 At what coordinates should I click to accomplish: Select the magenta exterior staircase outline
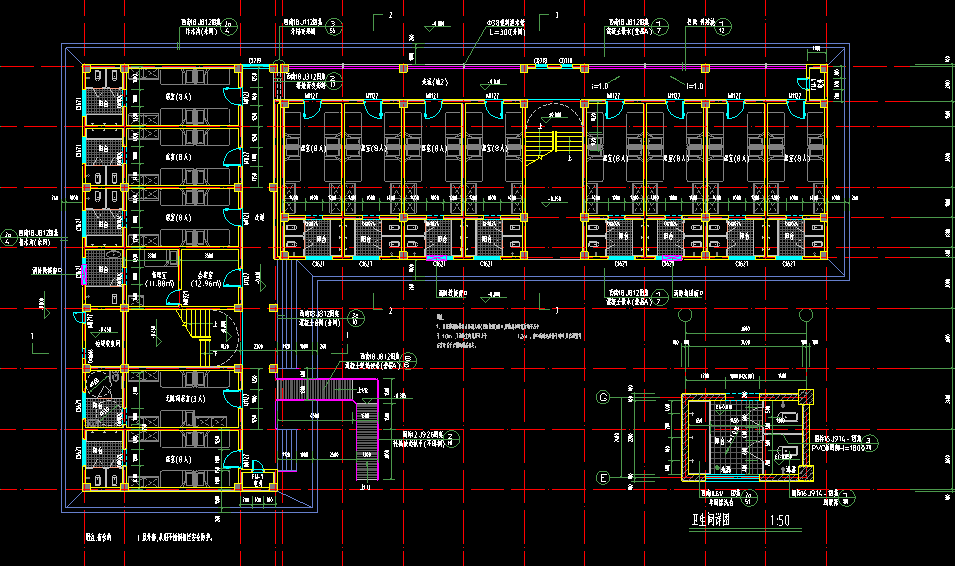pos(327,429)
